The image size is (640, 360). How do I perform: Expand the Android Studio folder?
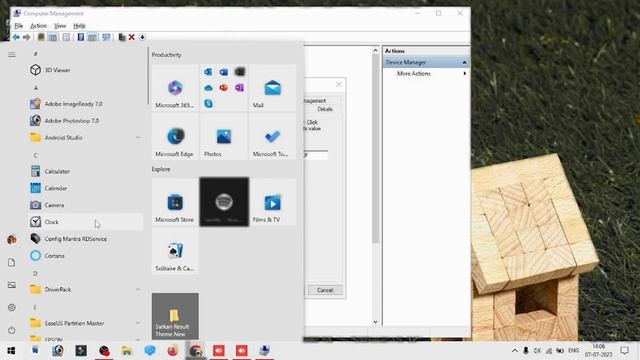(138, 138)
